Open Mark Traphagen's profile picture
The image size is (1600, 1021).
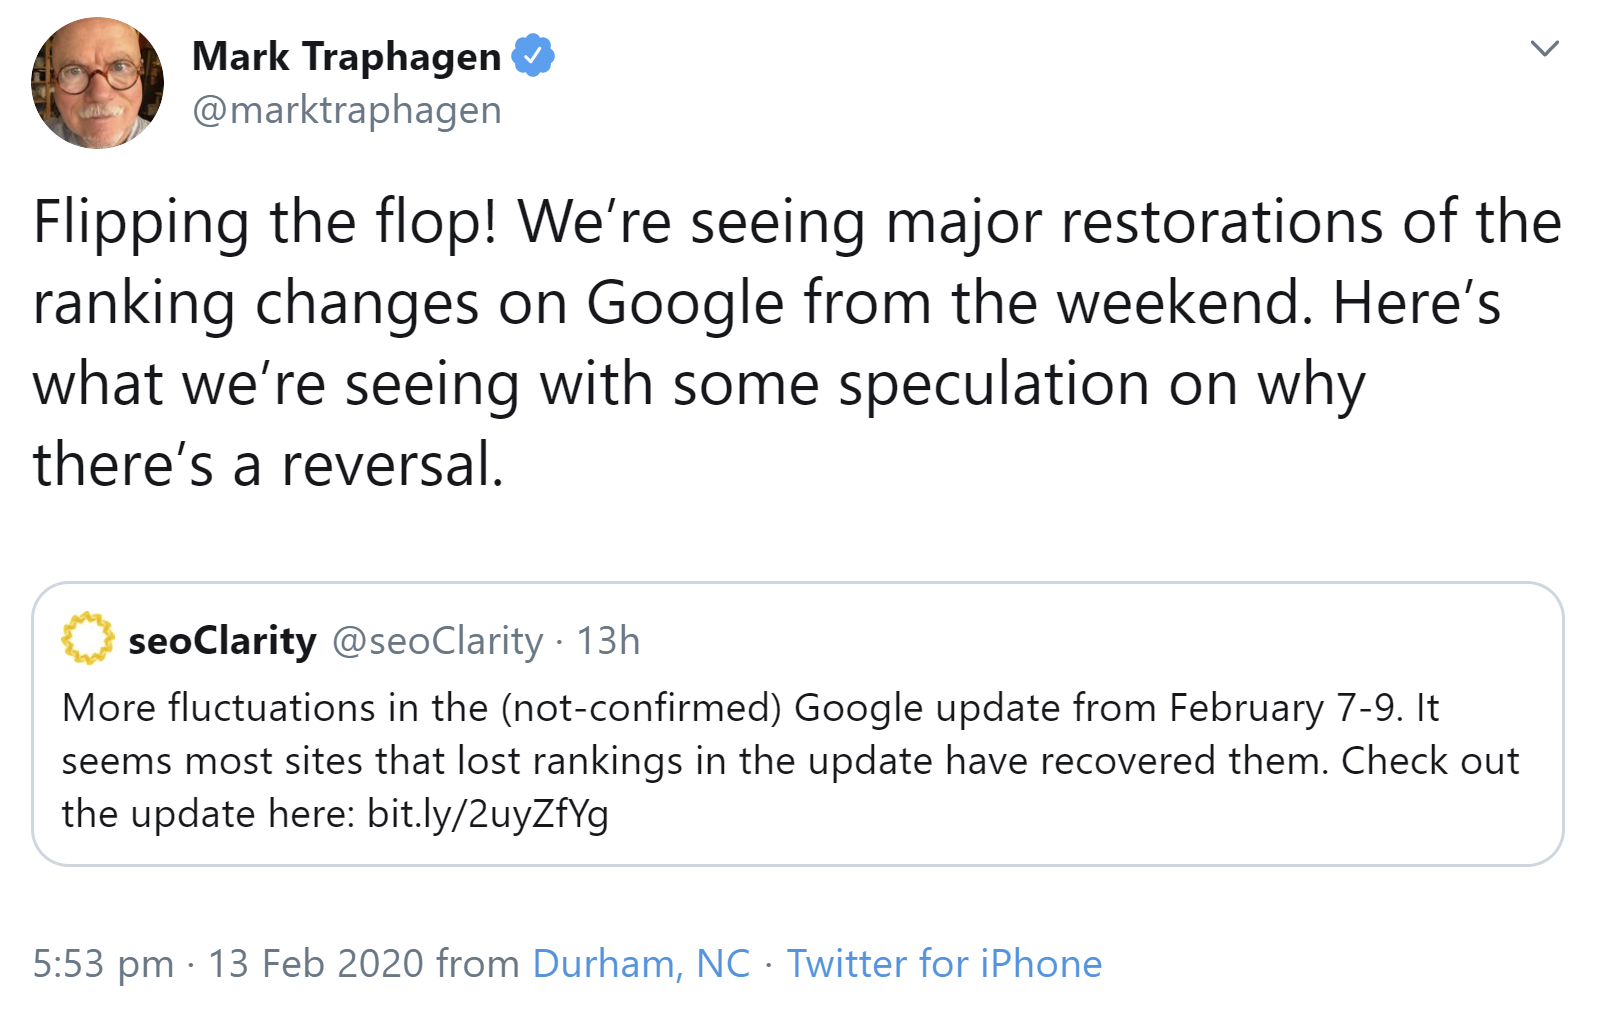[x=97, y=82]
